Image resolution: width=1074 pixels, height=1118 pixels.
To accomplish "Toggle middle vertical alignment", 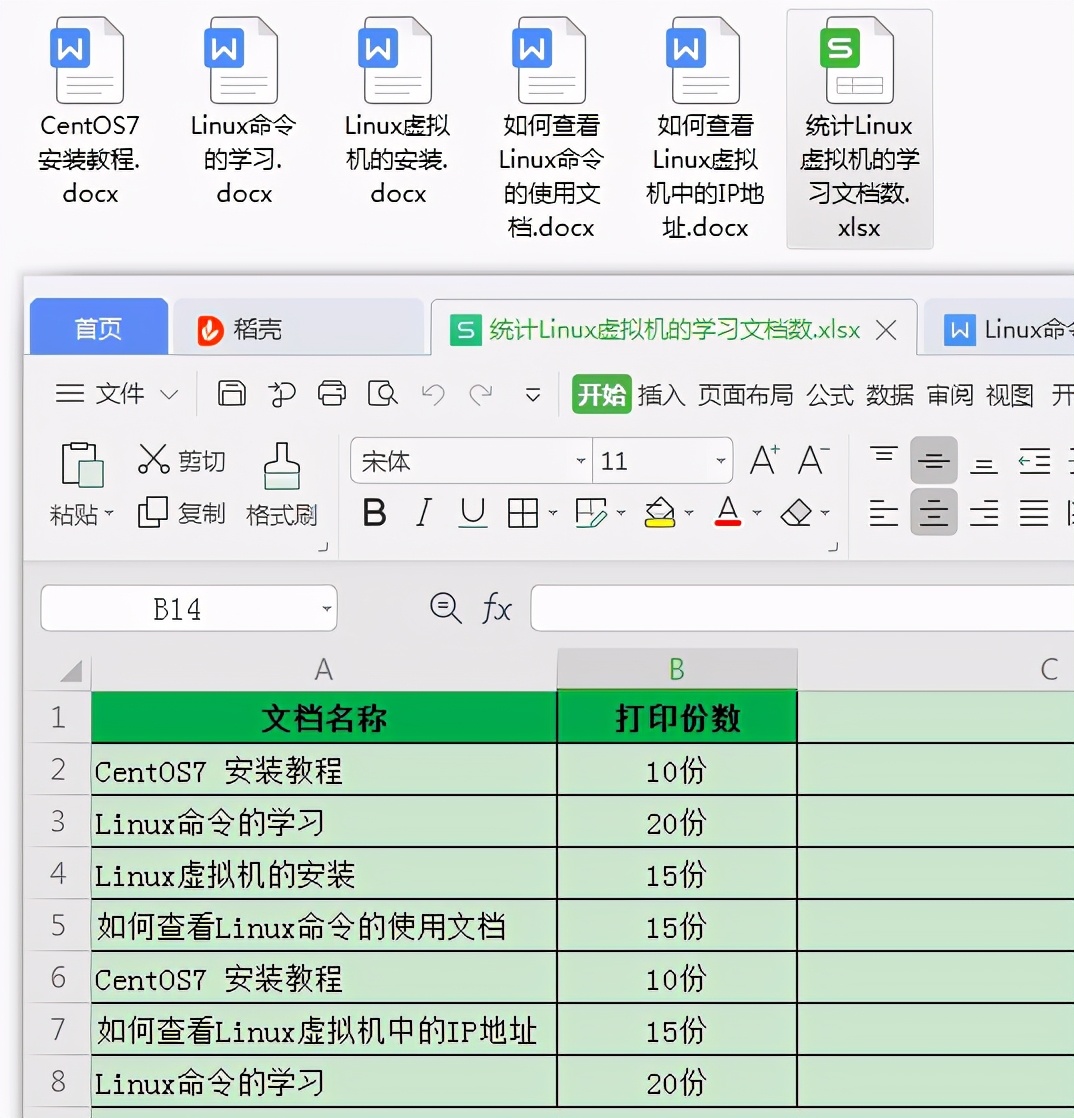I will (x=934, y=461).
